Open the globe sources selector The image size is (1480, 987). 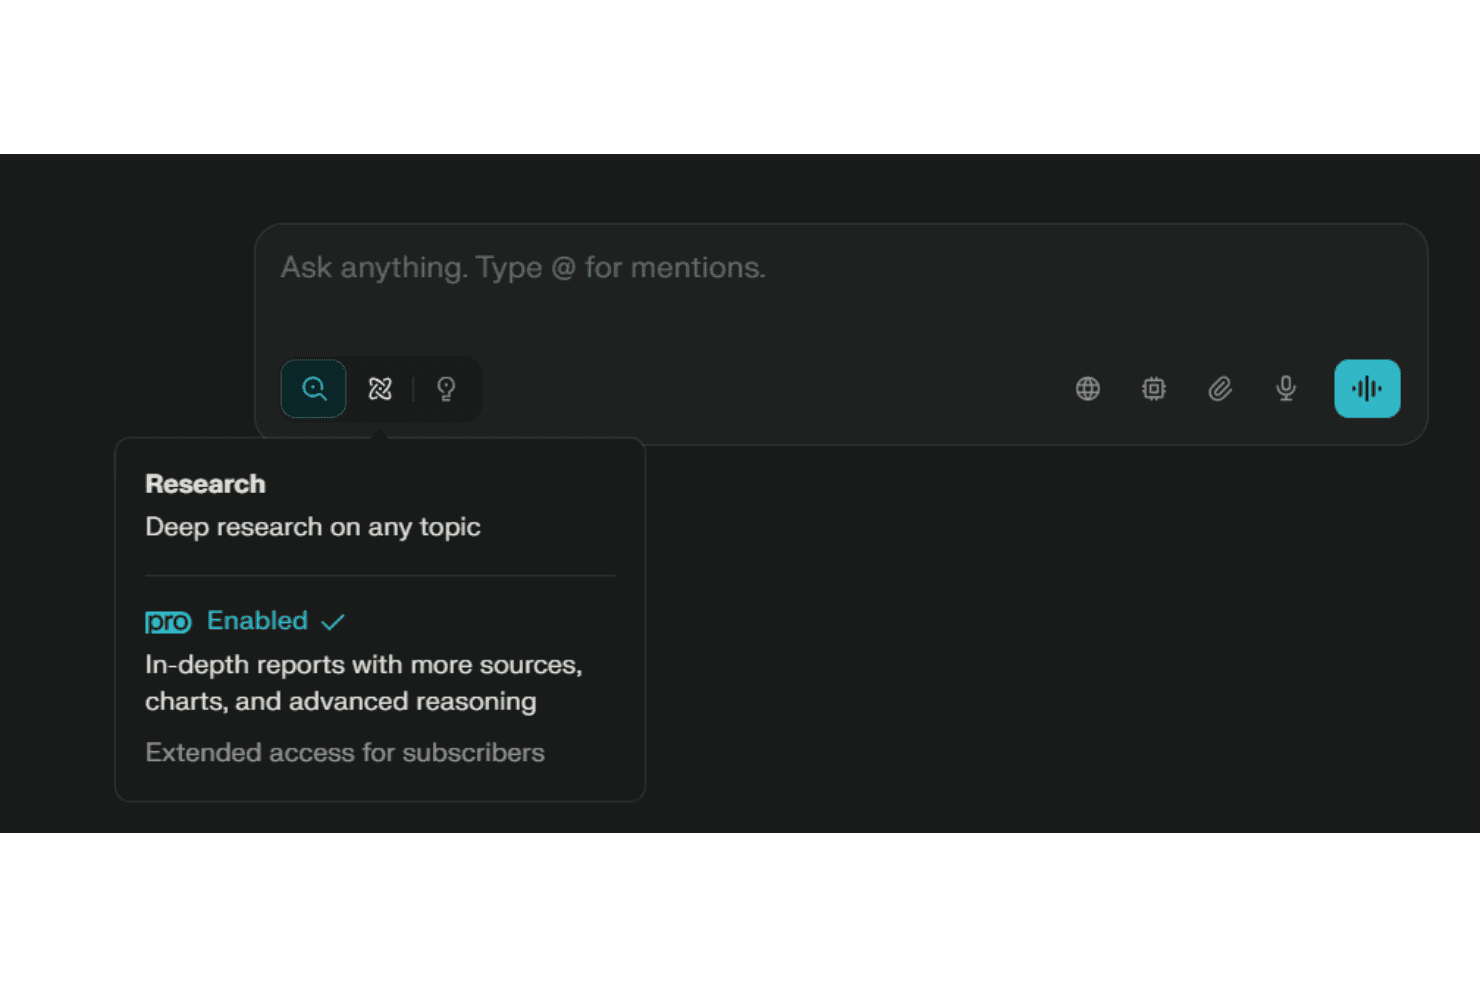click(x=1088, y=389)
